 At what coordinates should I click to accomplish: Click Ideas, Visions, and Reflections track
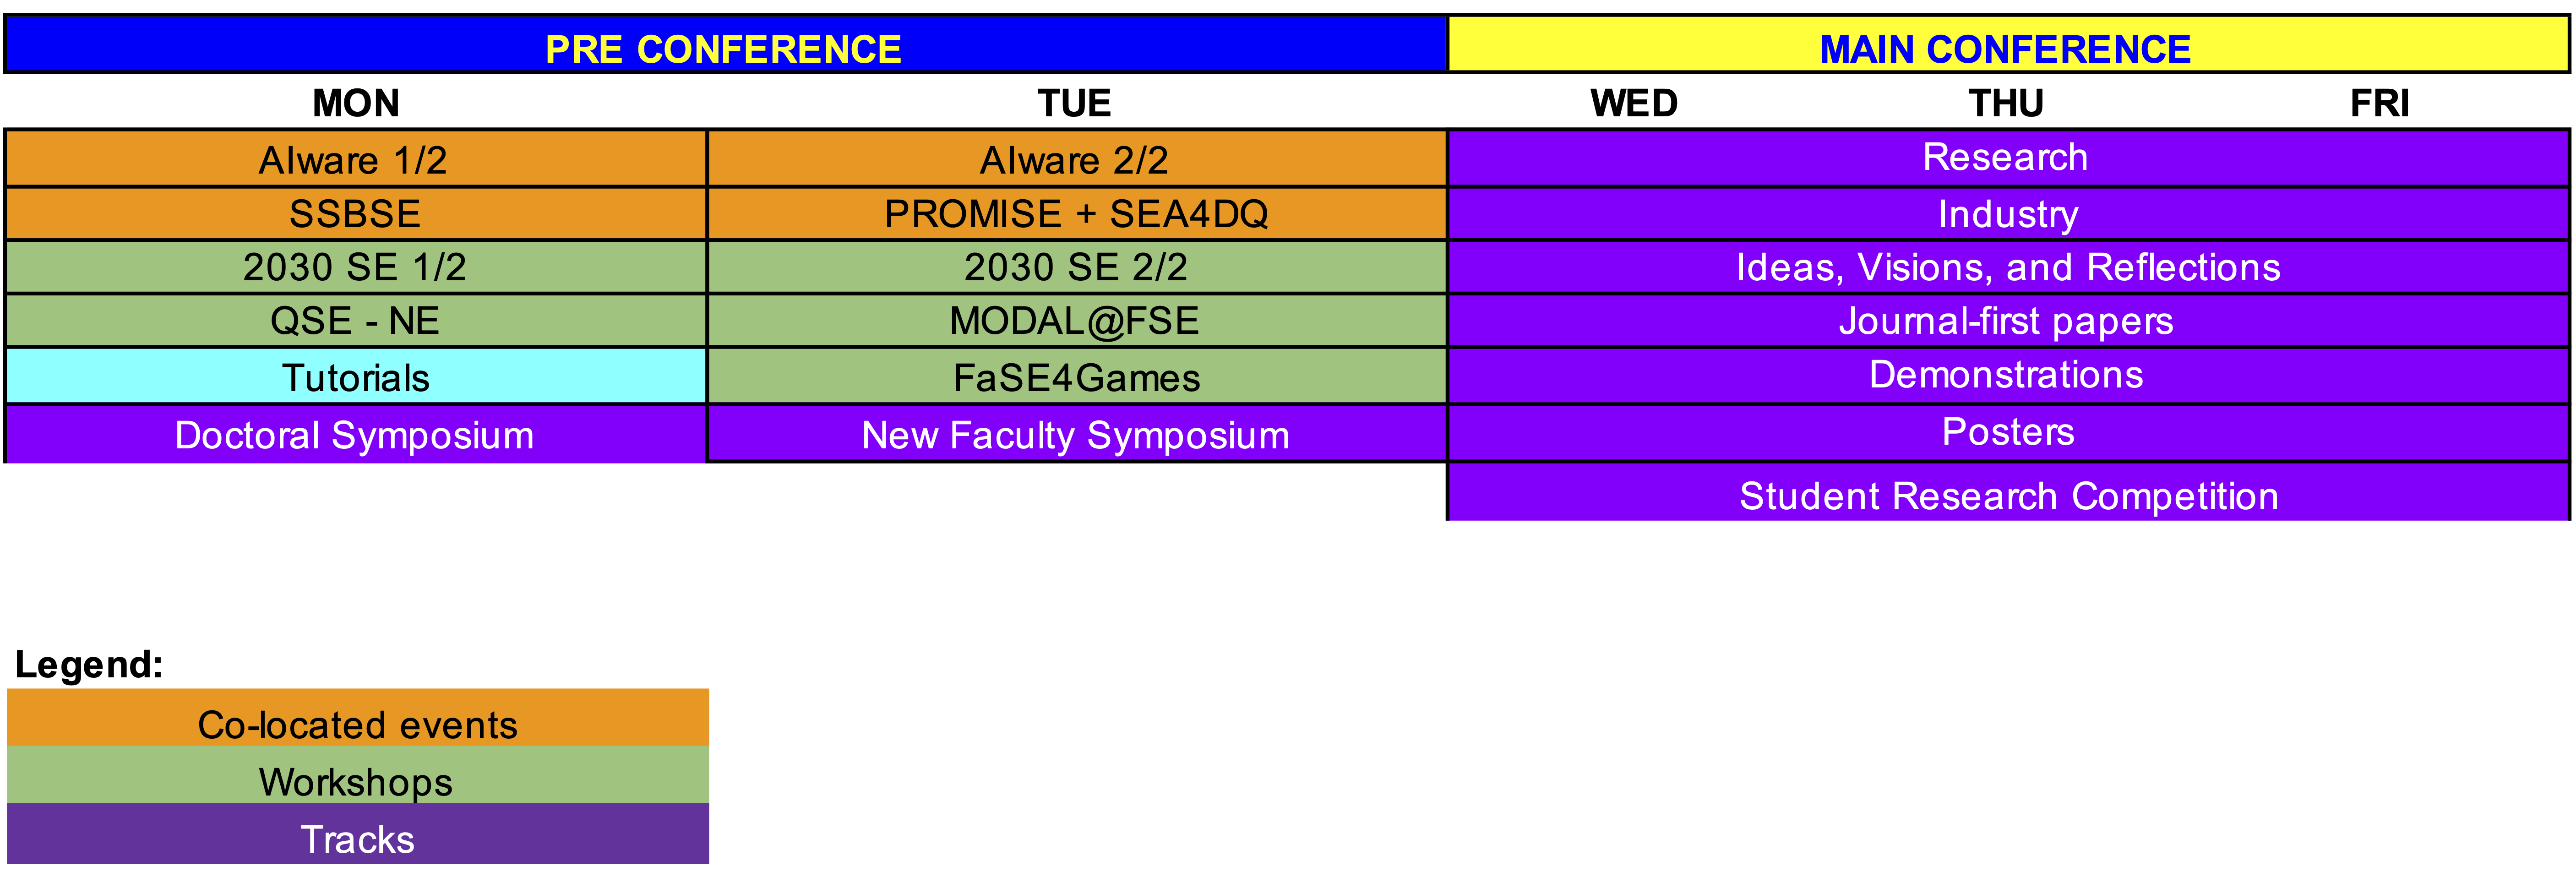point(2008,267)
